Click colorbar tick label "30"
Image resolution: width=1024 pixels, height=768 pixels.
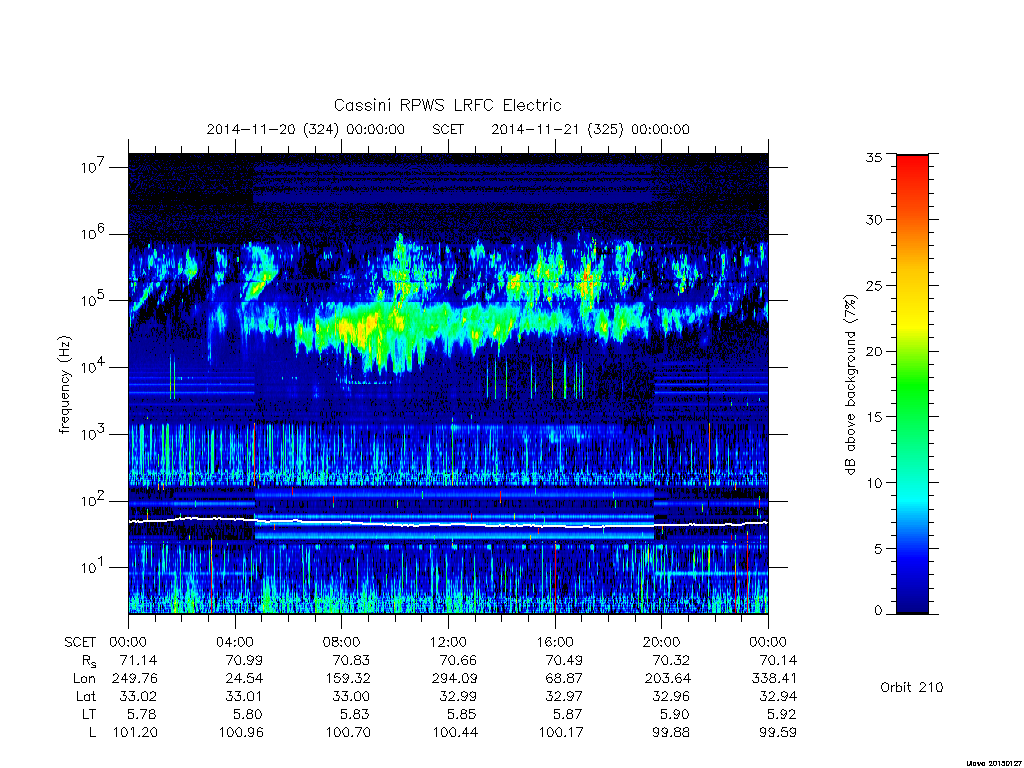pyautogui.click(x=874, y=220)
